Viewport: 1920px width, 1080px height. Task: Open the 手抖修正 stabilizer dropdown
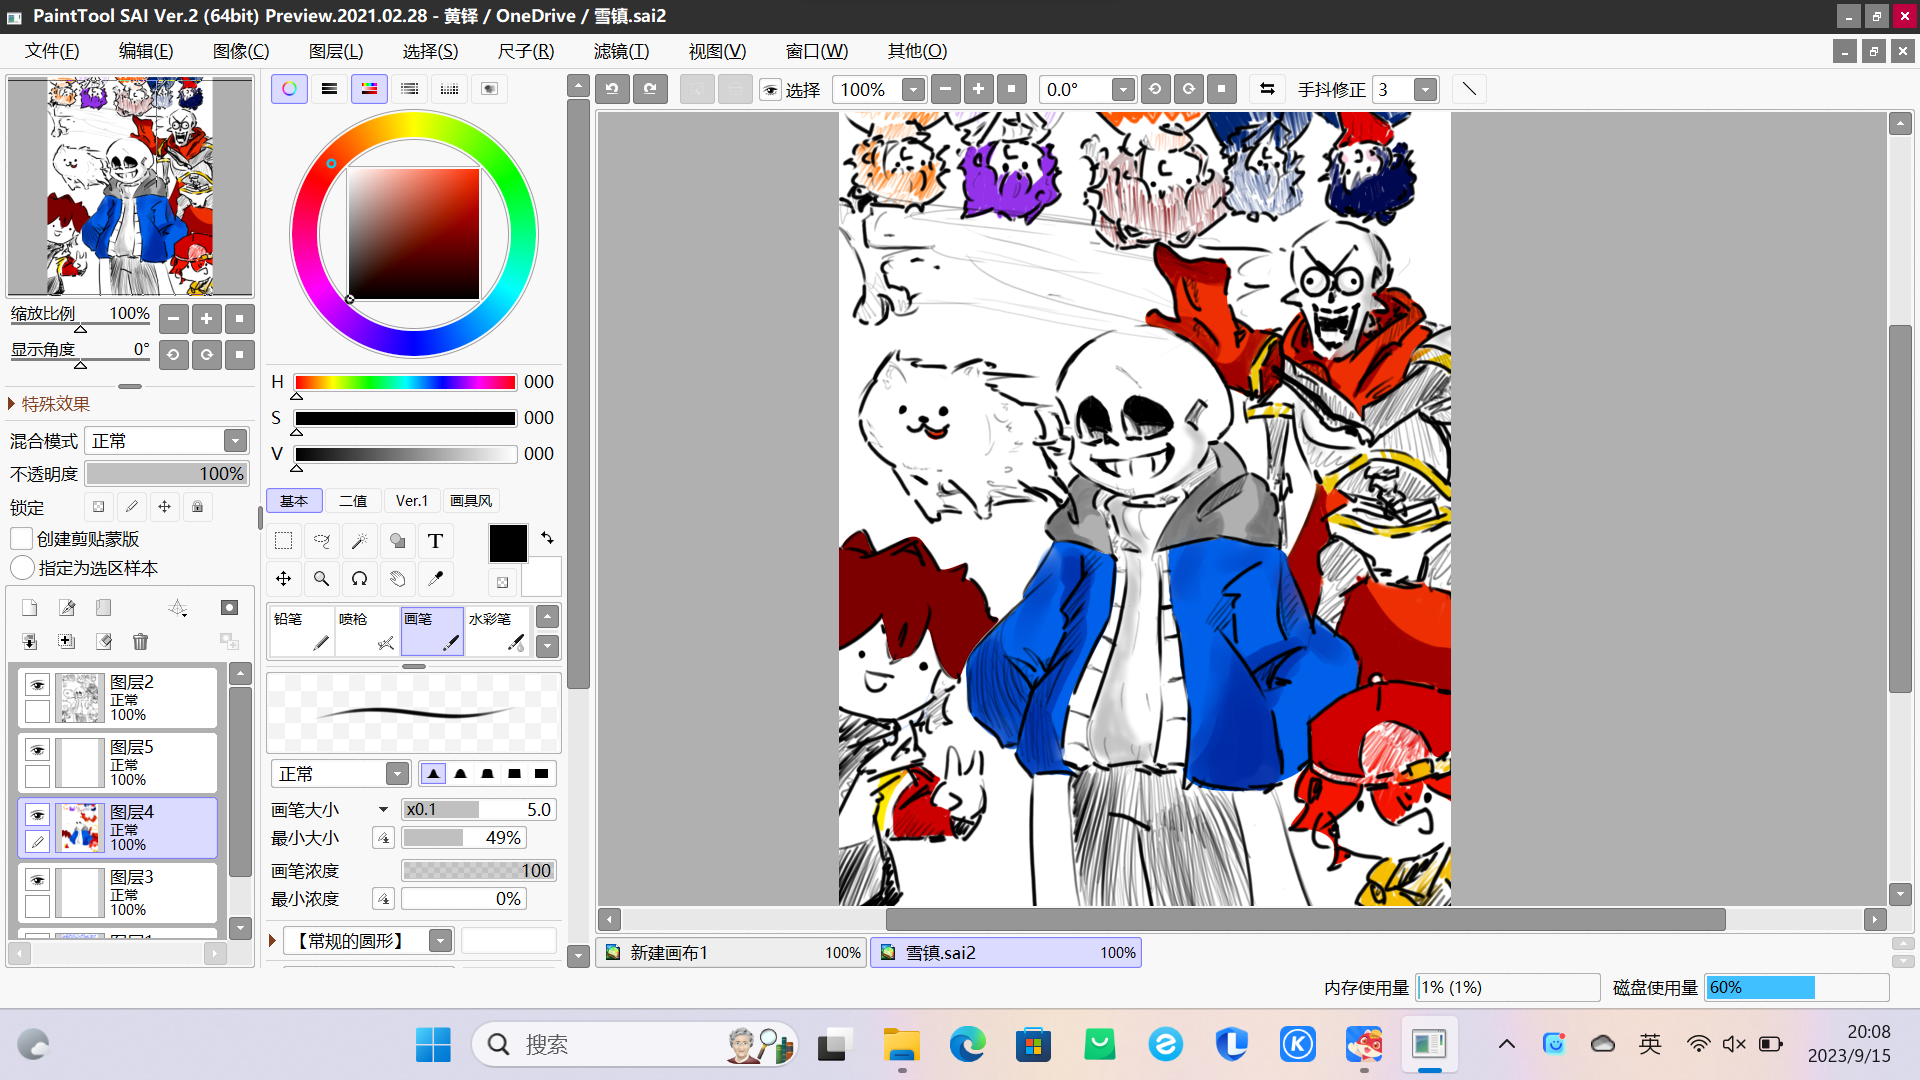point(1425,90)
